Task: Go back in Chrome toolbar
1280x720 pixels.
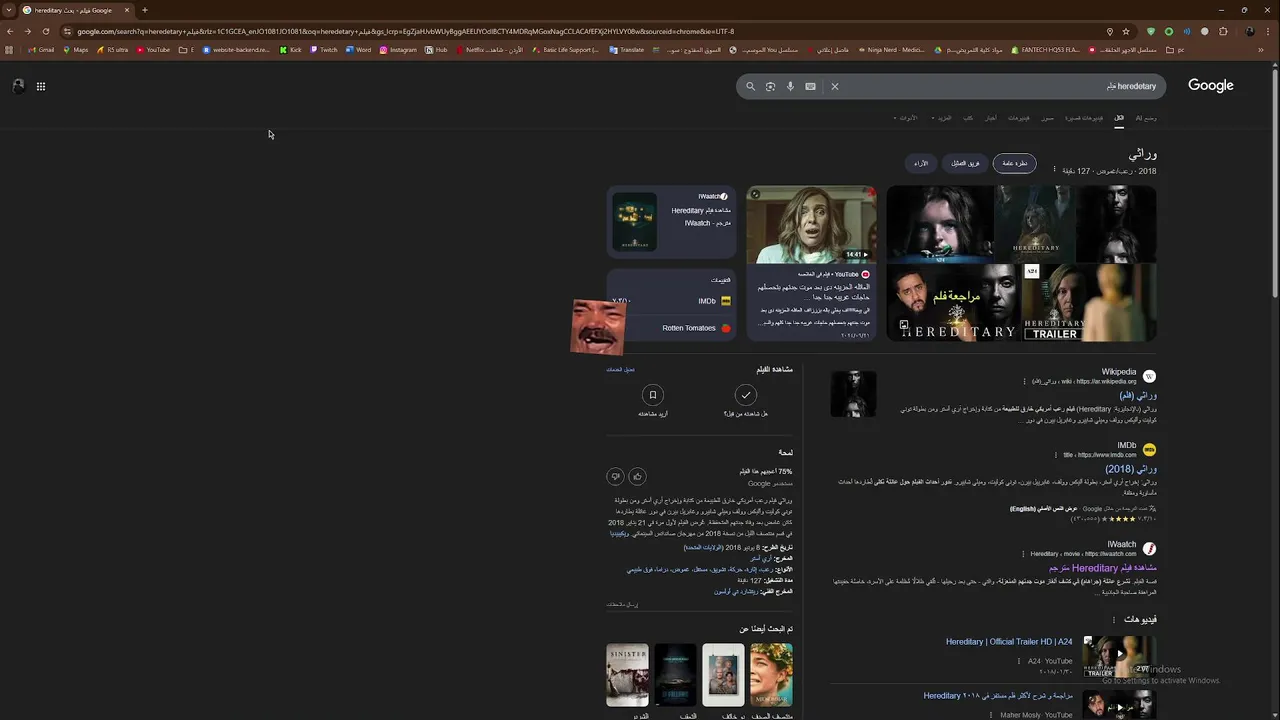Action: tap(9, 31)
